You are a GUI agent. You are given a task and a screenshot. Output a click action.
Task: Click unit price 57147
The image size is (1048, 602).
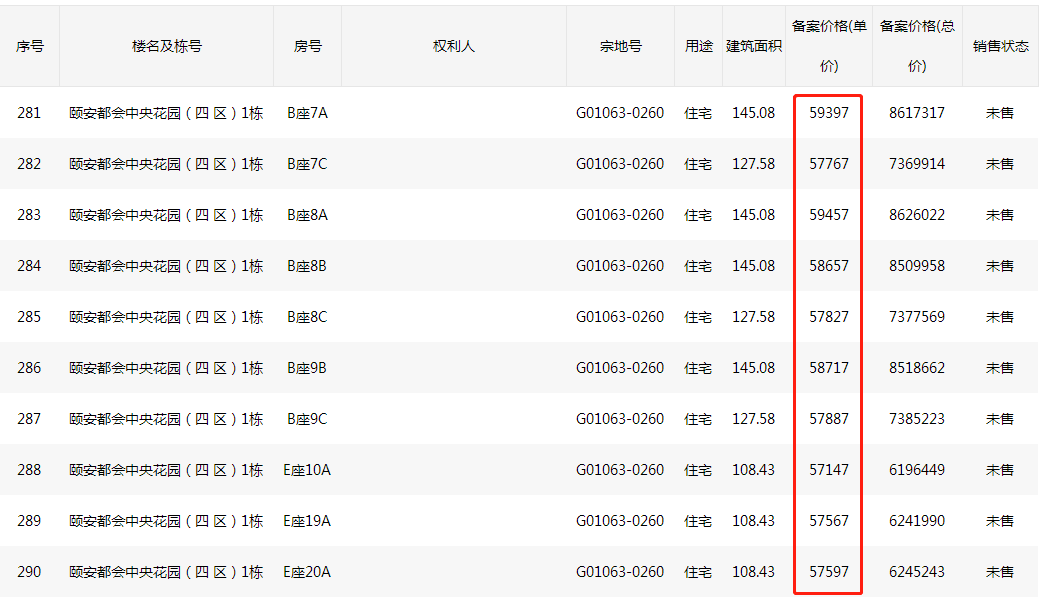click(x=829, y=470)
